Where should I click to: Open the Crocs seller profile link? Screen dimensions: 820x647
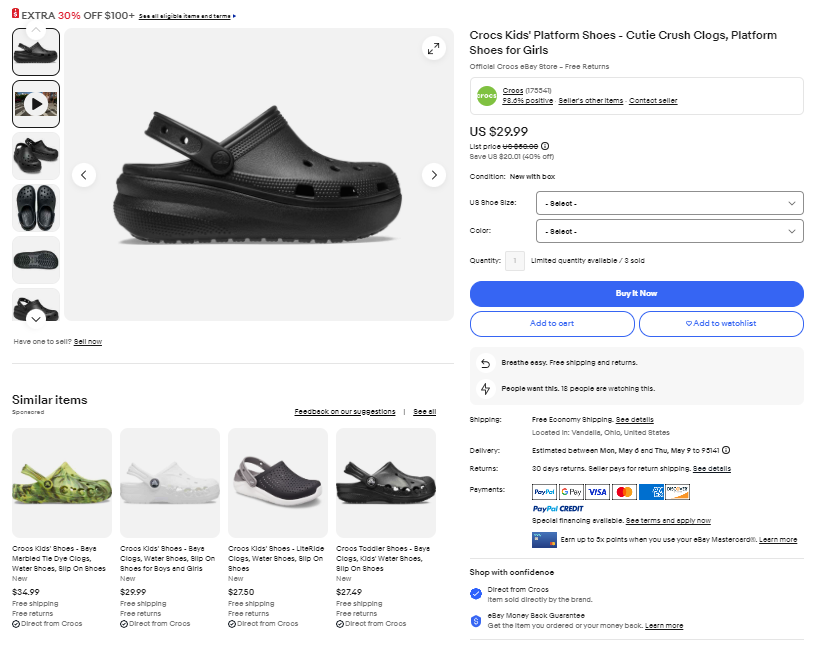512,90
